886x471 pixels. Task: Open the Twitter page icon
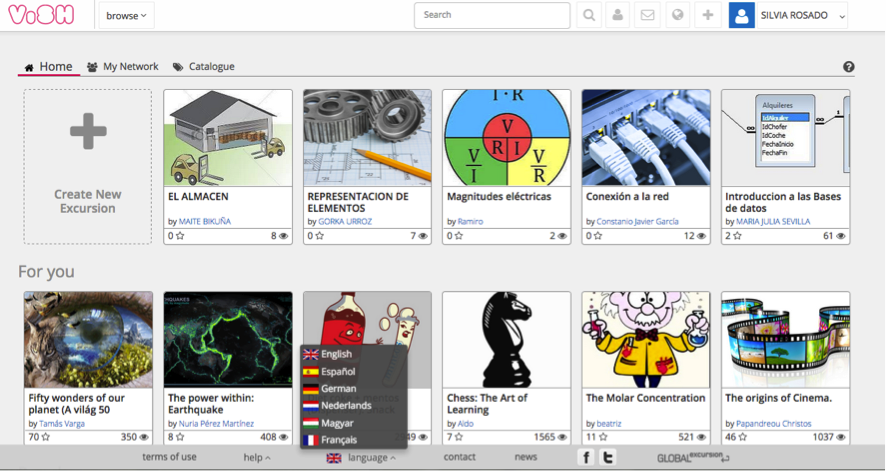(608, 457)
